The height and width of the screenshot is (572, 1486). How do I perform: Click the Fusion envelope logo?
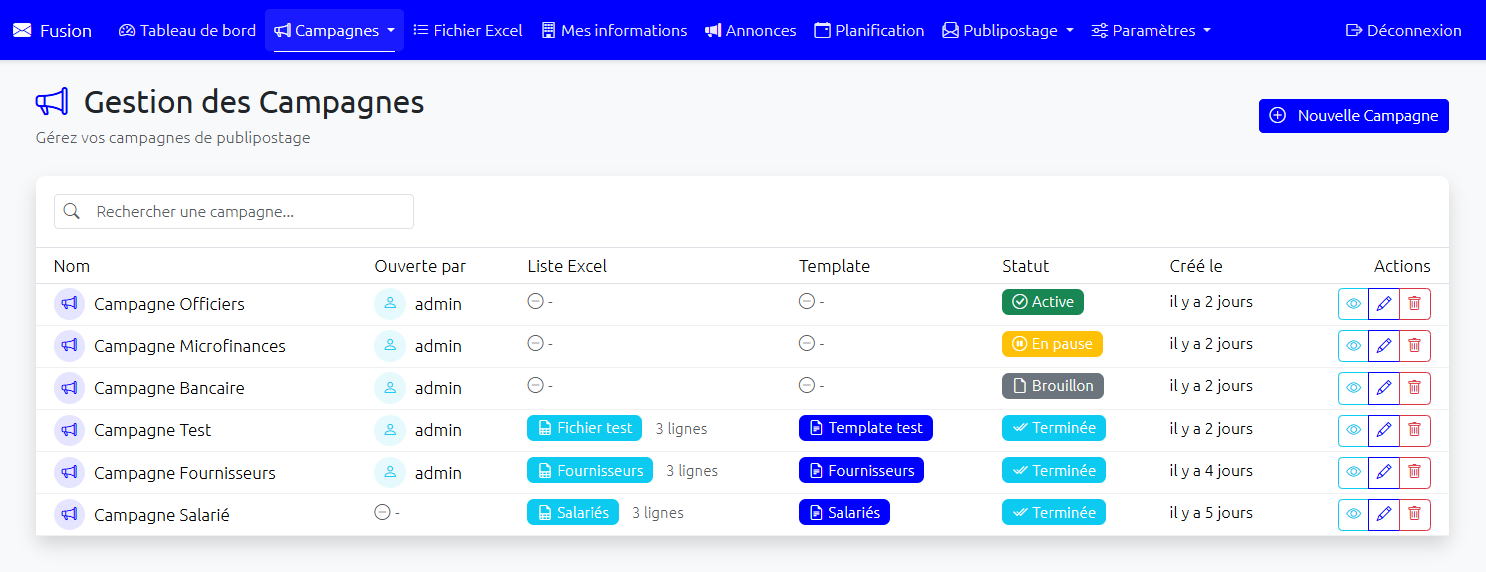click(x=22, y=30)
